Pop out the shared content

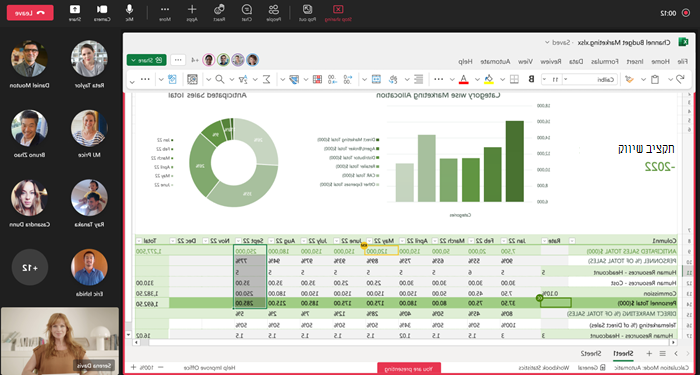click(x=308, y=12)
